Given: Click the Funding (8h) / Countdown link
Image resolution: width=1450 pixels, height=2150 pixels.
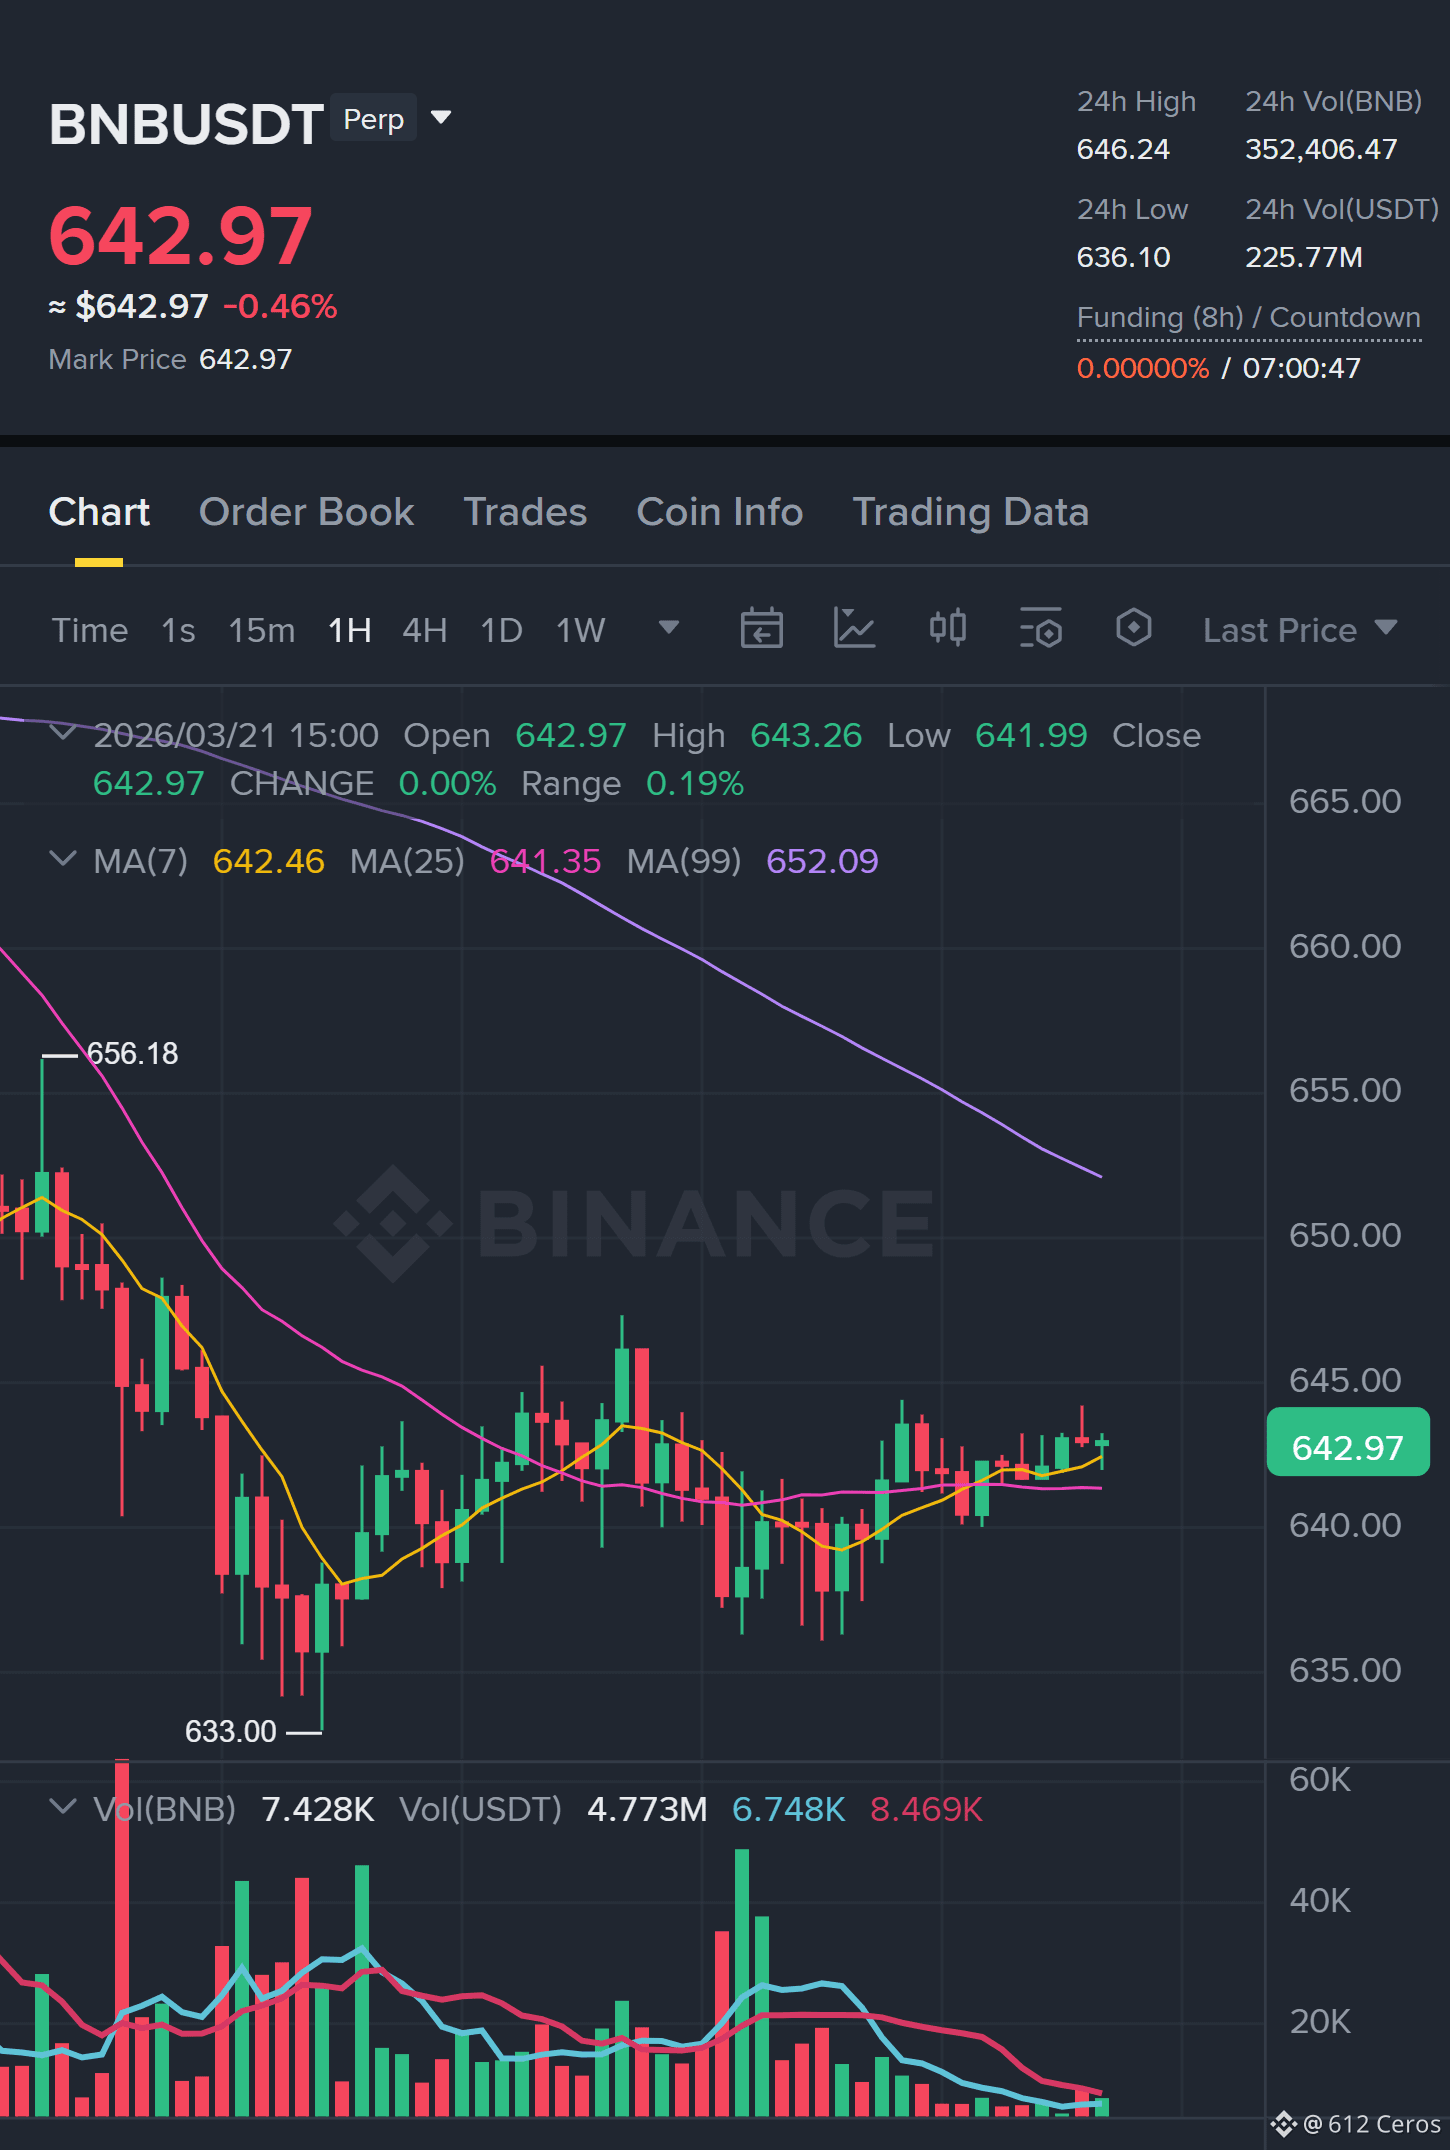Looking at the screenshot, I should coord(1248,318).
